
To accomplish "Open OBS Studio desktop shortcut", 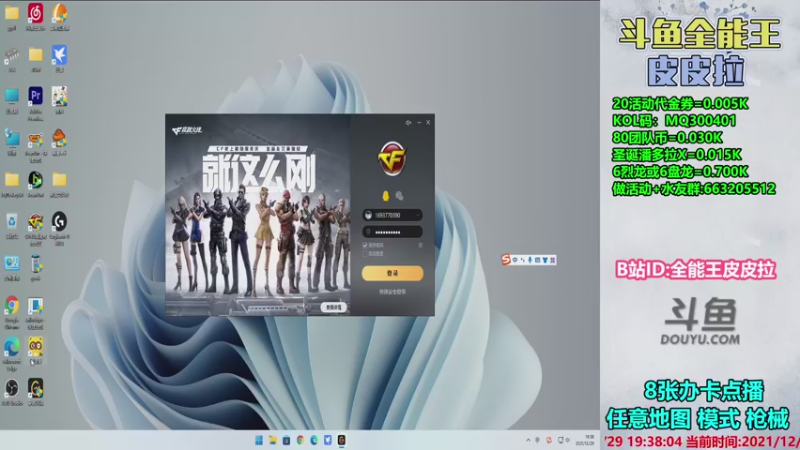I will pos(12,389).
